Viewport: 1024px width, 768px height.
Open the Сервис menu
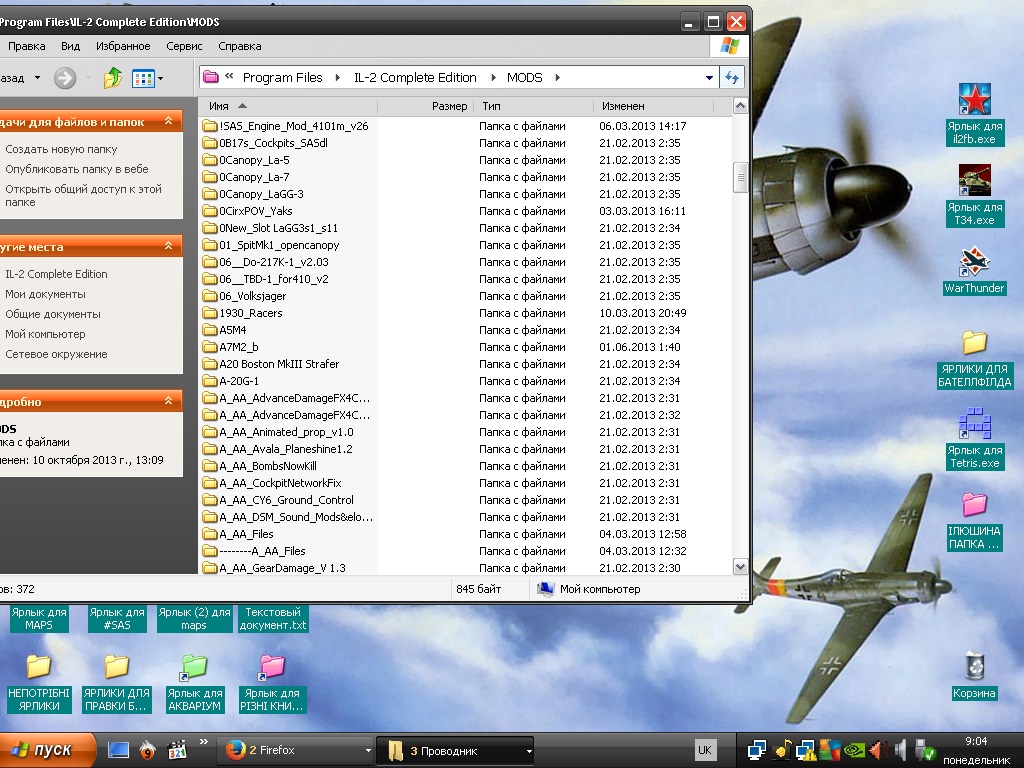click(184, 46)
